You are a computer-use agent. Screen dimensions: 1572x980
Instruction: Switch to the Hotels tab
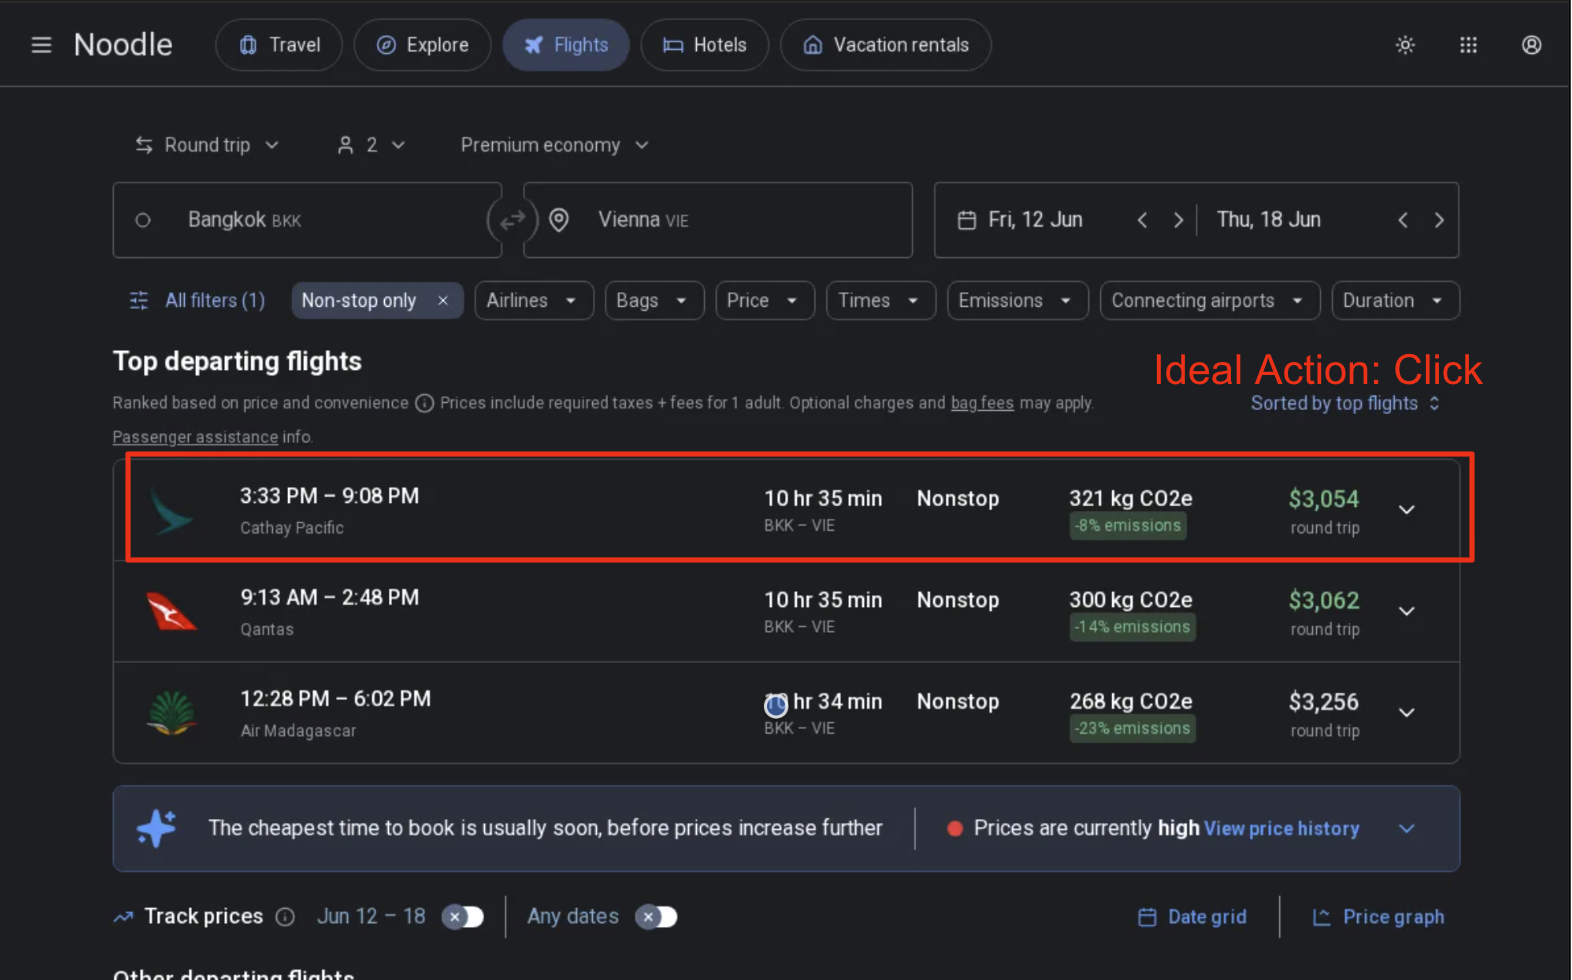click(705, 45)
